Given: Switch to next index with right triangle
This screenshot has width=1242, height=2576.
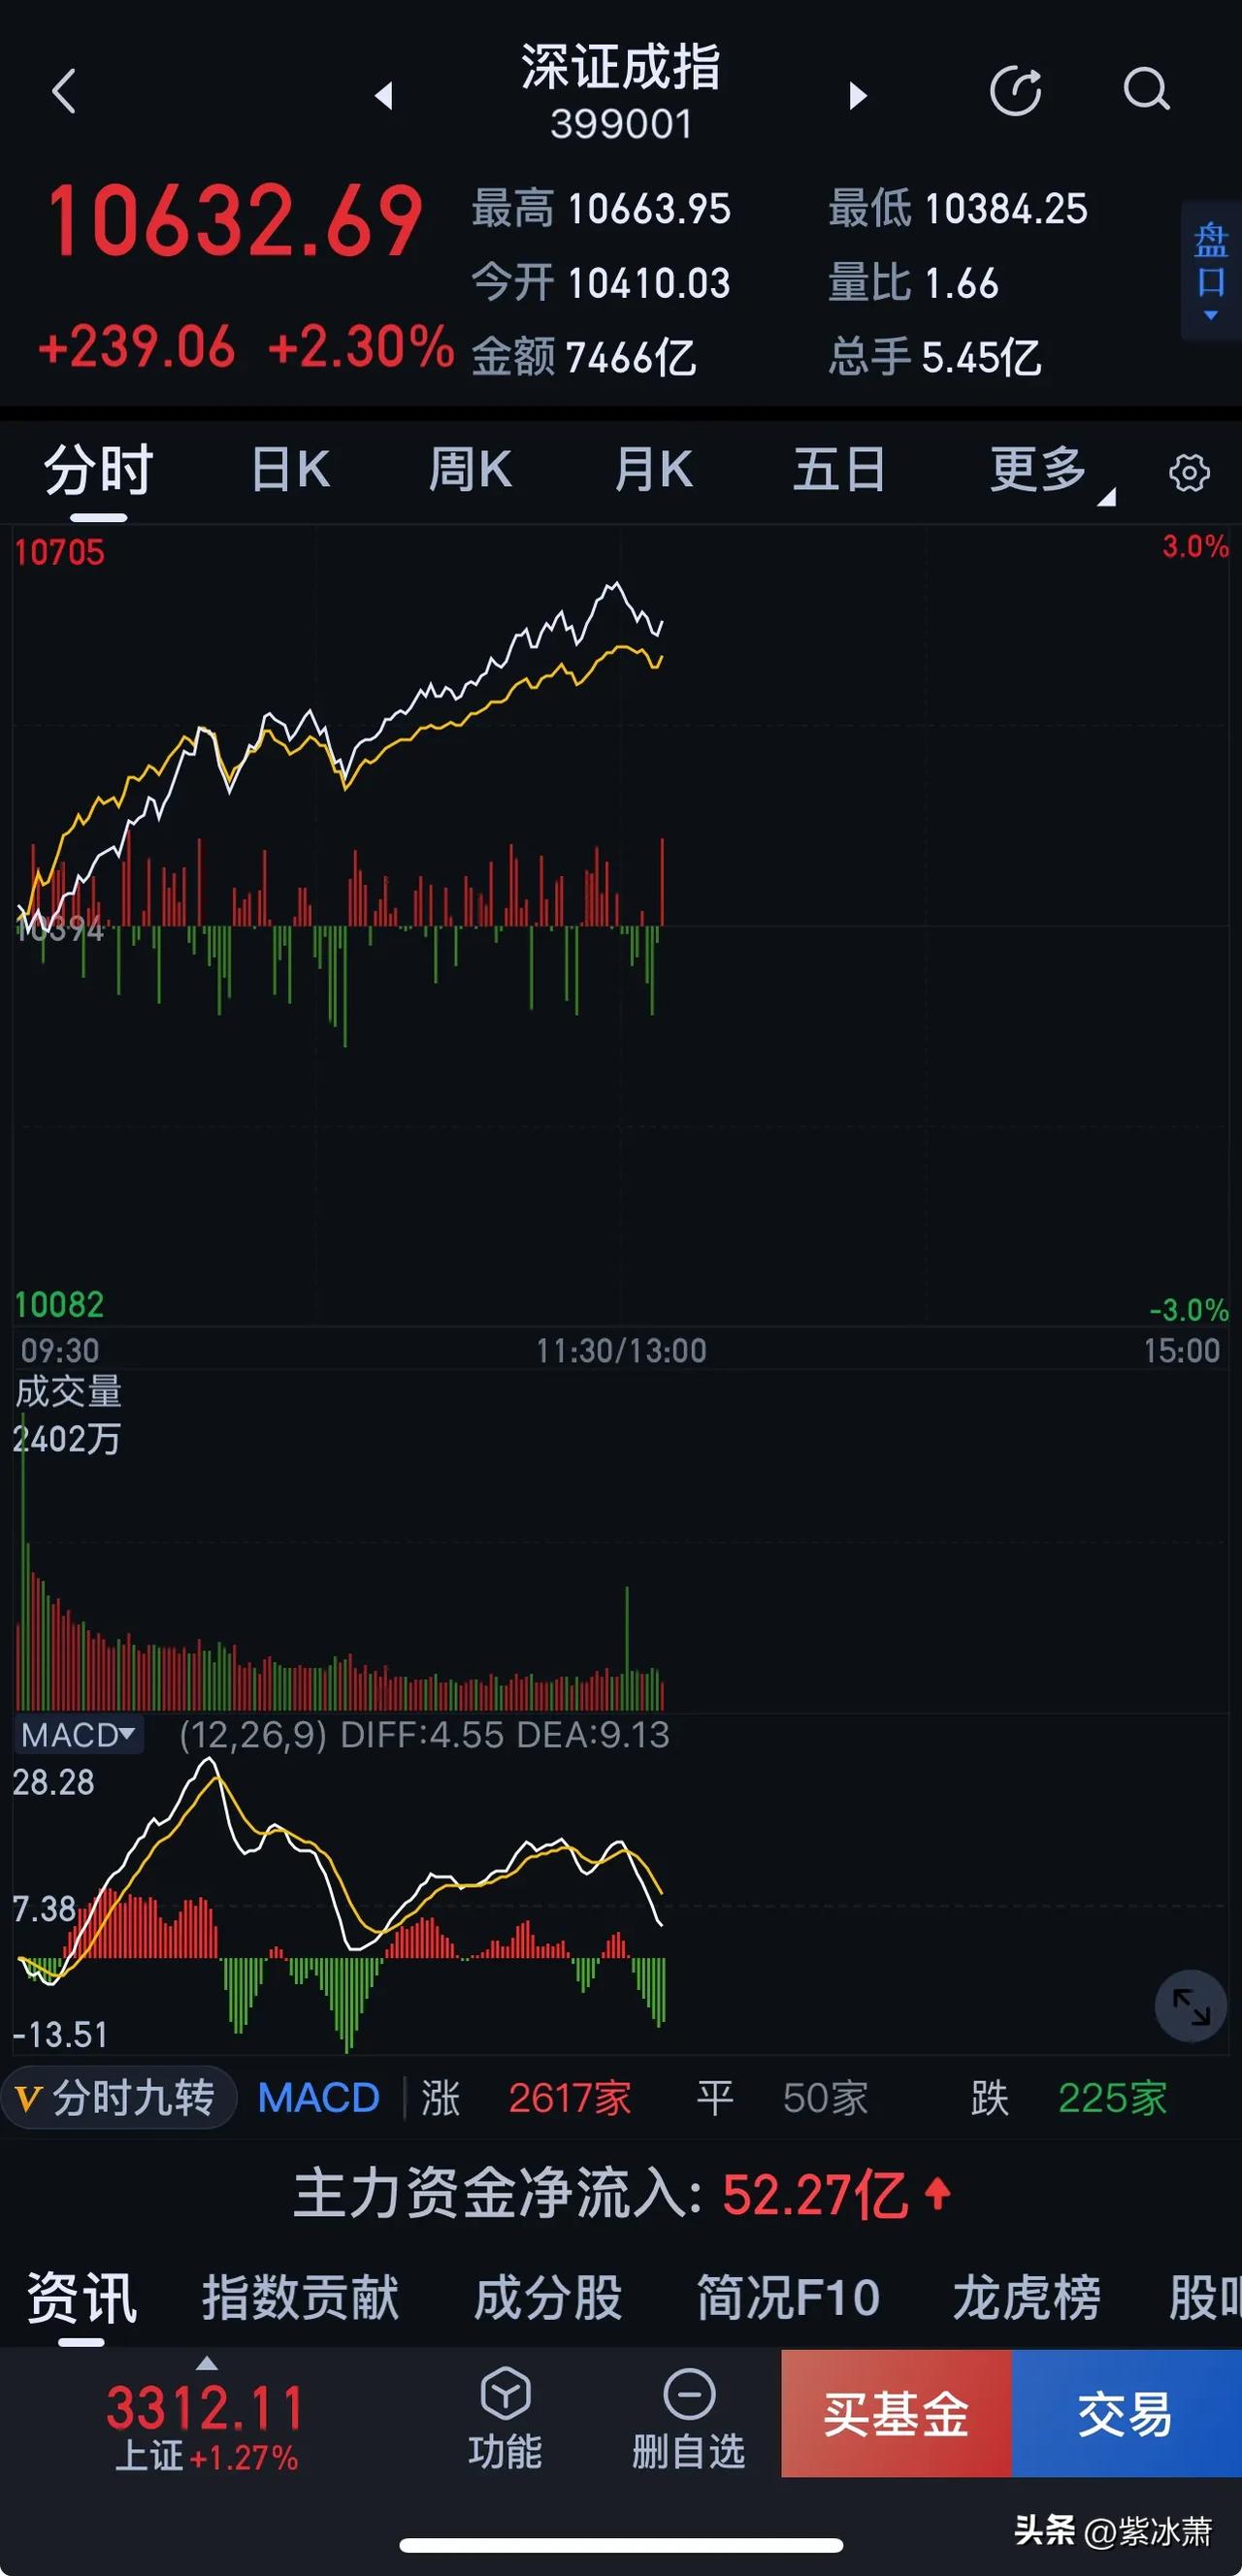Looking at the screenshot, I should click(857, 95).
